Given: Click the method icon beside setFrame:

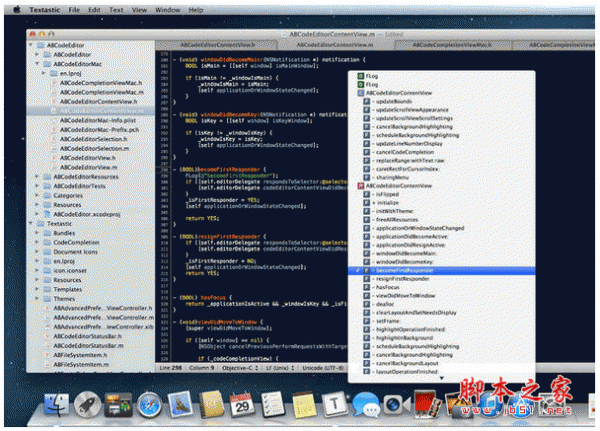Looking at the screenshot, I should click(367, 321).
